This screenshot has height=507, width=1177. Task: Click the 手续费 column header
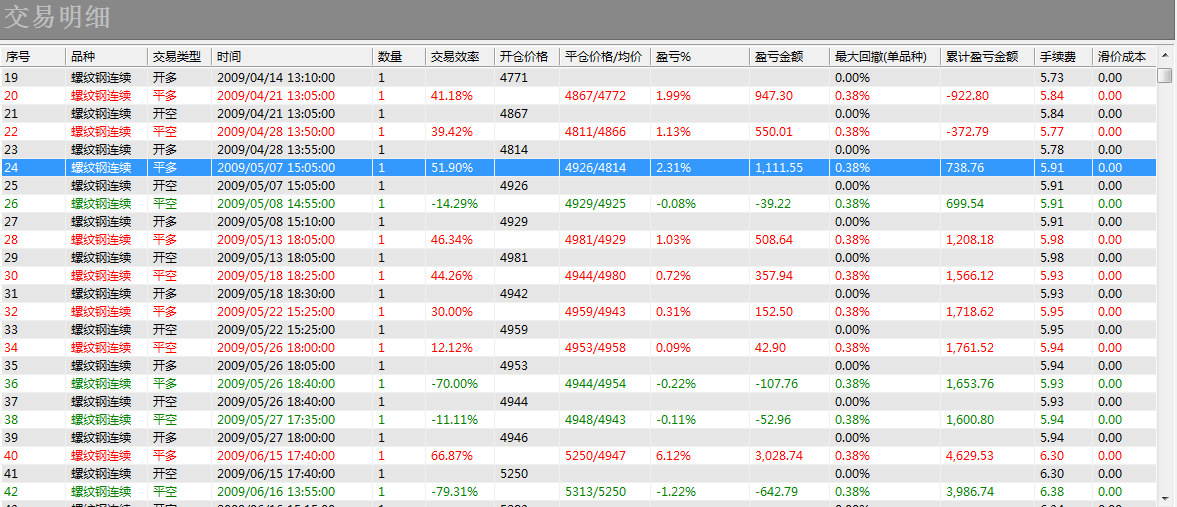coord(1062,57)
